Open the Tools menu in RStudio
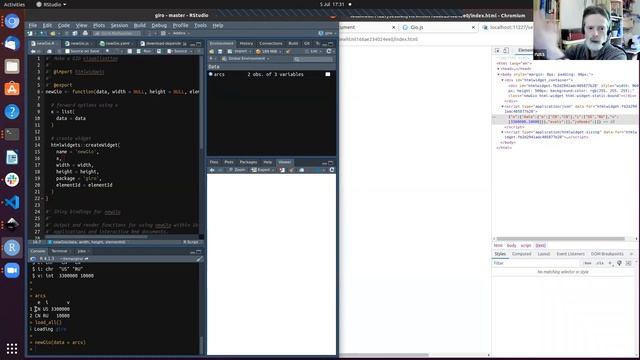The width and height of the screenshot is (640, 360). tap(200, 25)
